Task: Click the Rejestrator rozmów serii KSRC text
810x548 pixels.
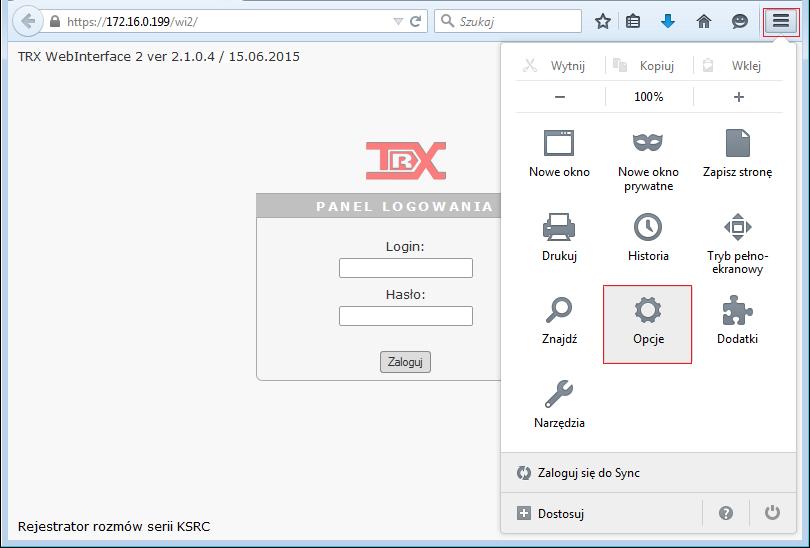Action: (x=114, y=526)
